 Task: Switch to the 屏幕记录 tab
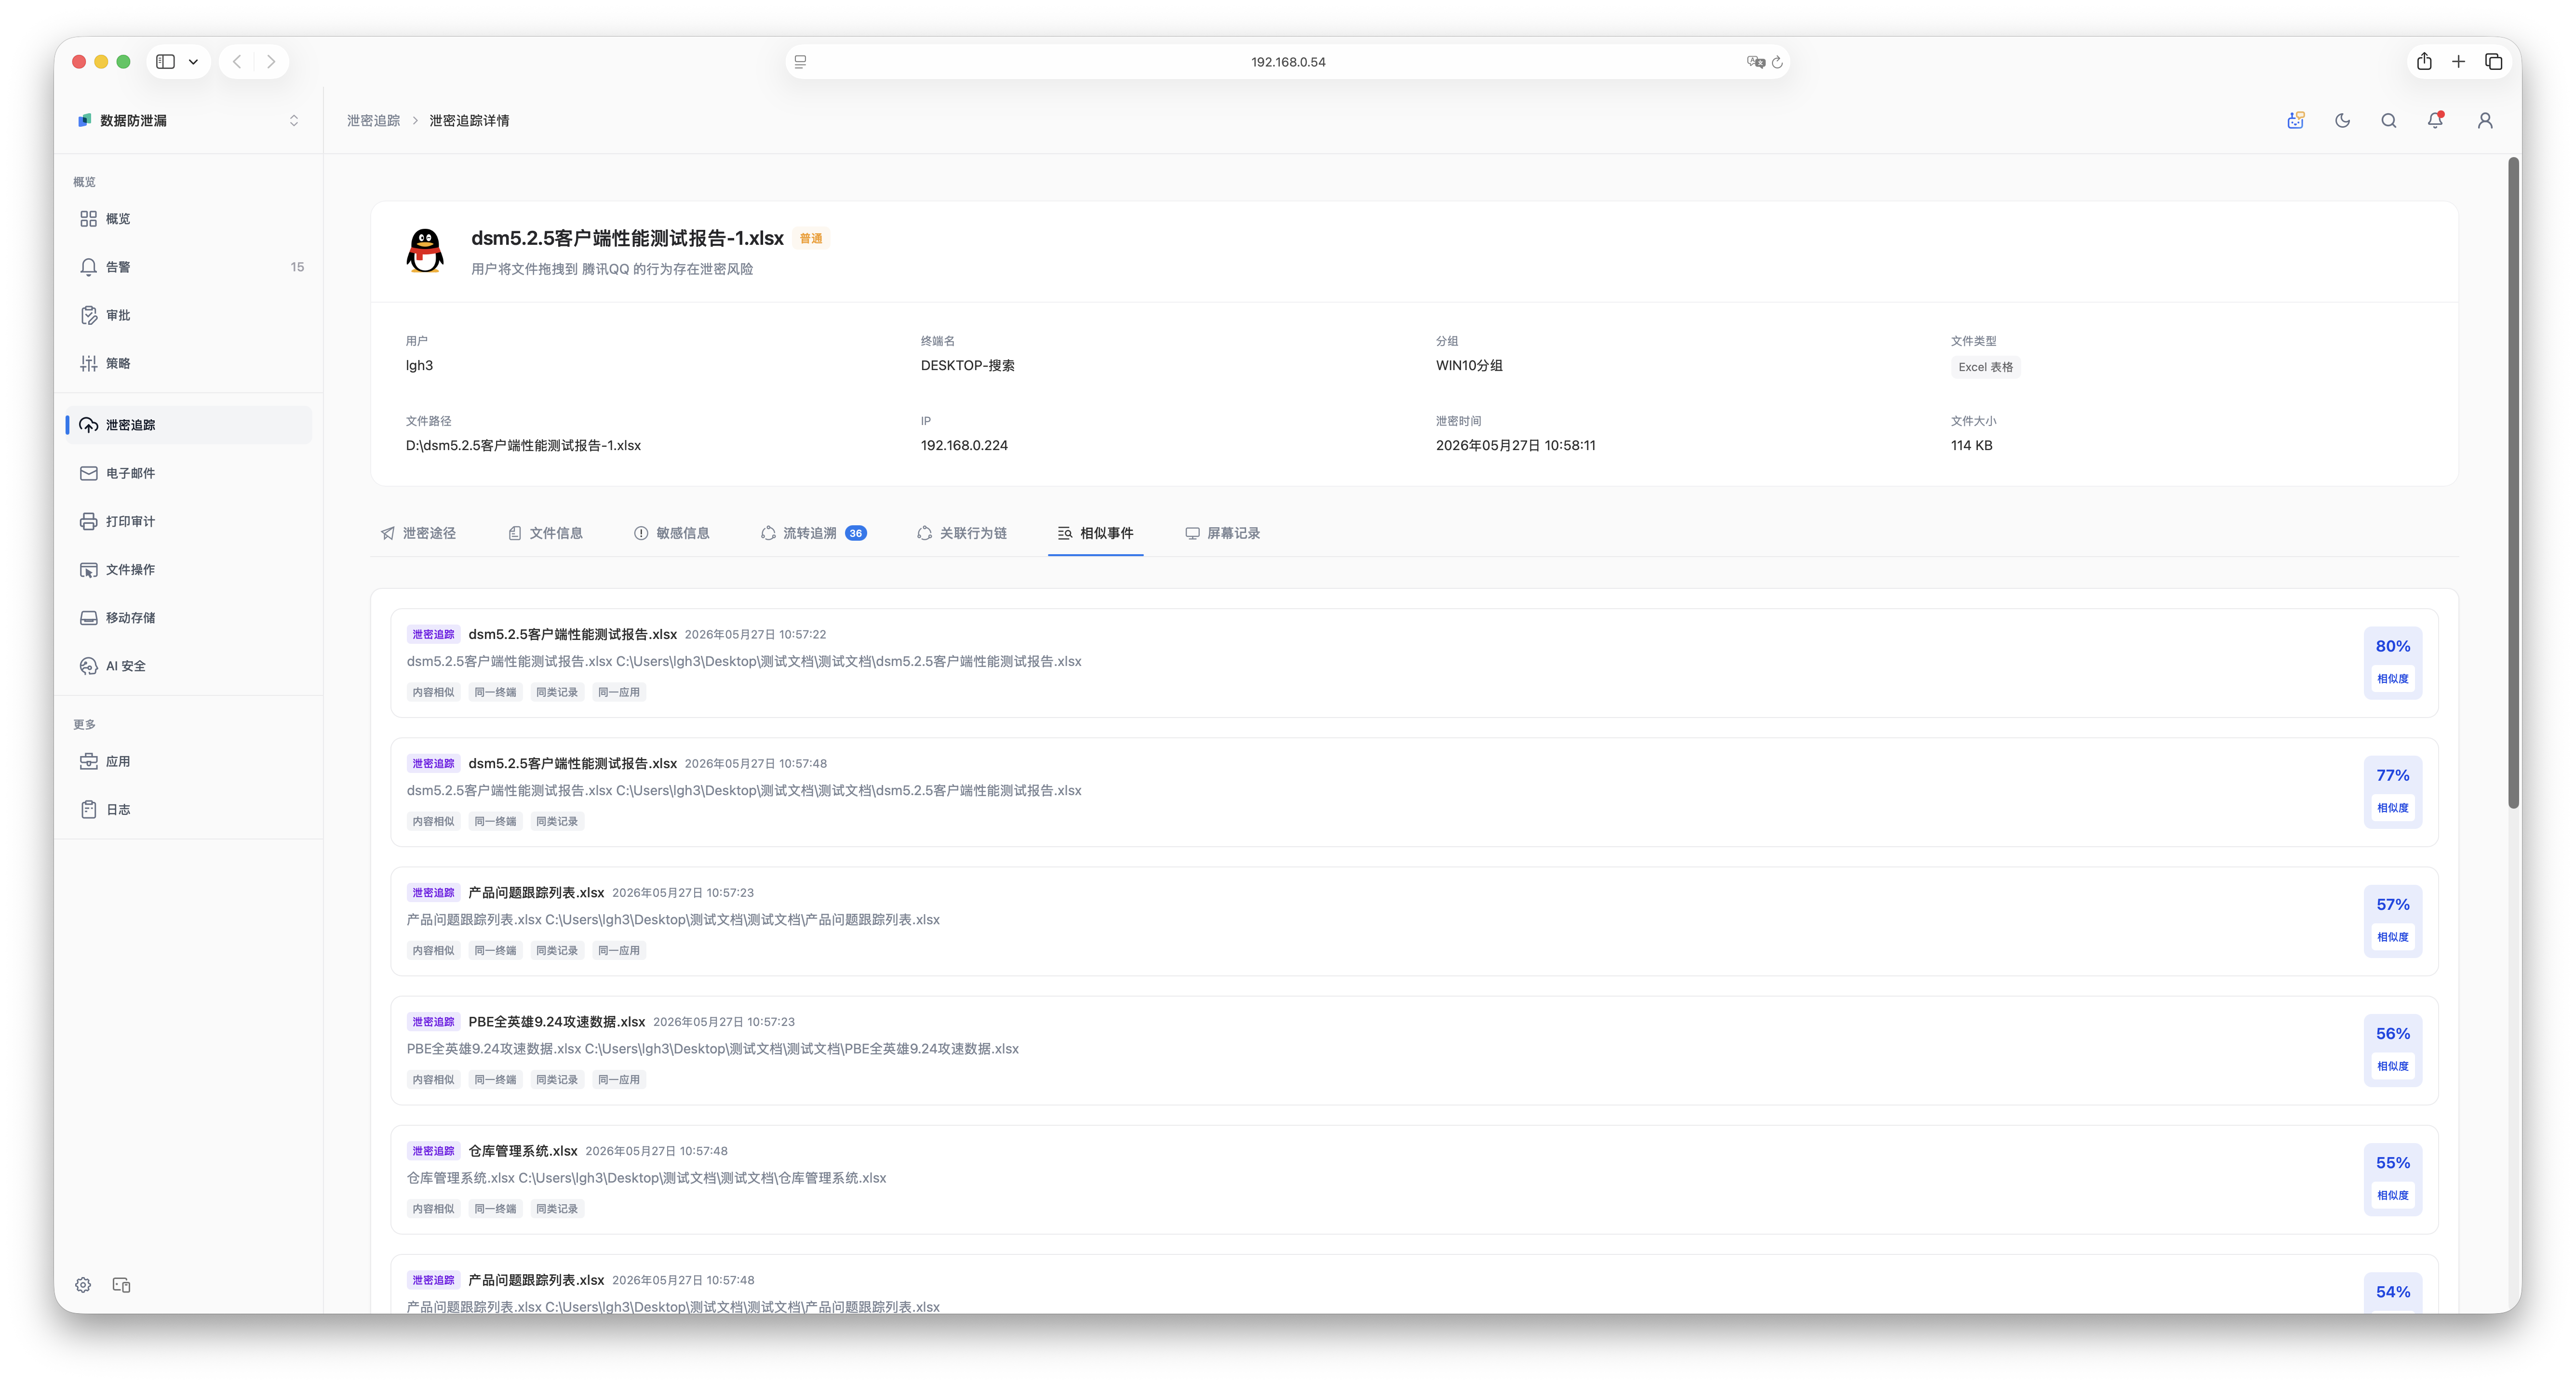1222,533
